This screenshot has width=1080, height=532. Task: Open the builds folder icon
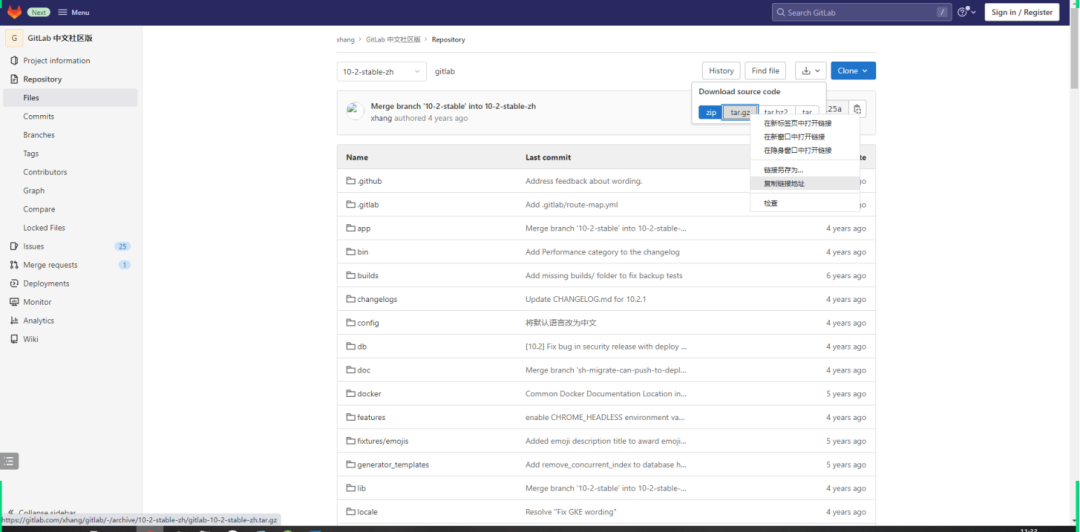[x=351, y=275]
